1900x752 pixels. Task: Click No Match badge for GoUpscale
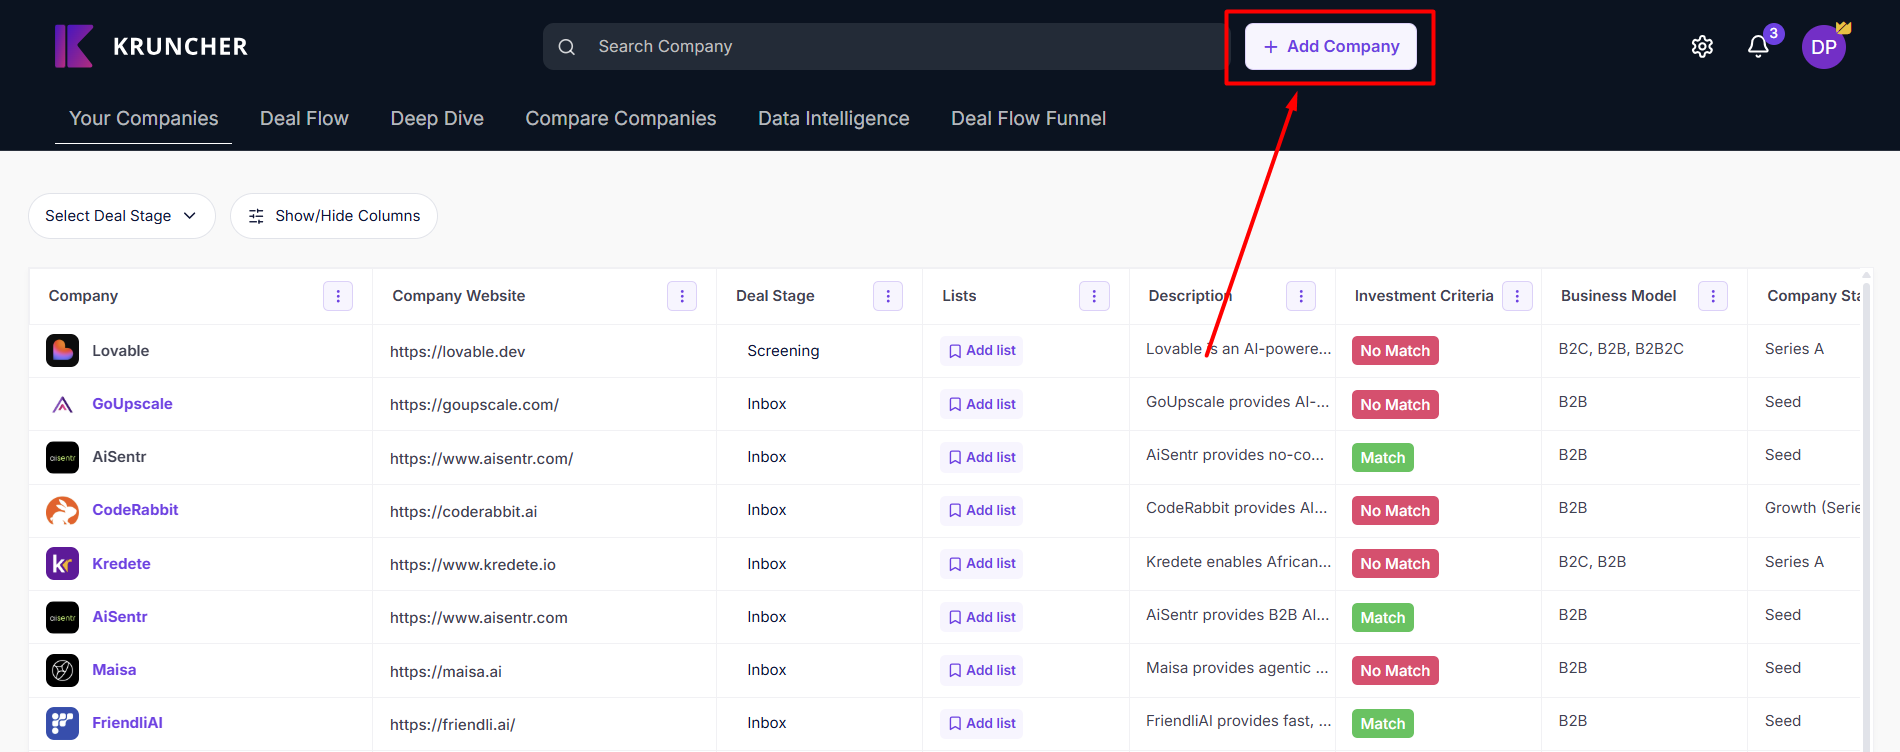(x=1395, y=405)
